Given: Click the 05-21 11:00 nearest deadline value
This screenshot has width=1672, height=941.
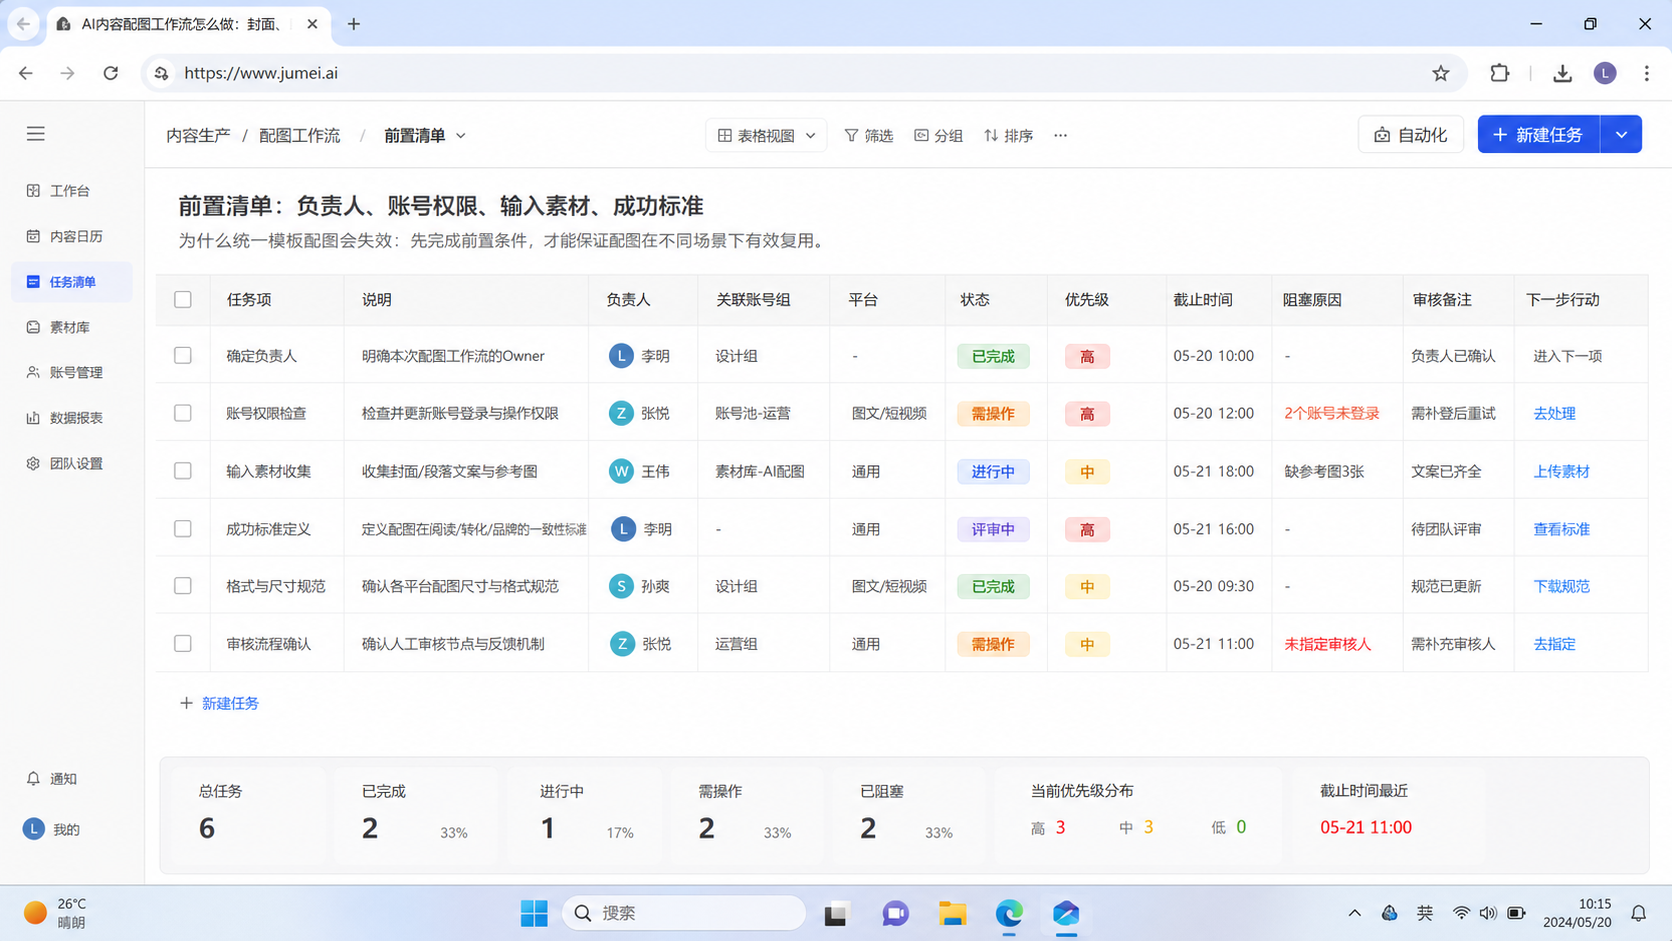Looking at the screenshot, I should 1366,827.
